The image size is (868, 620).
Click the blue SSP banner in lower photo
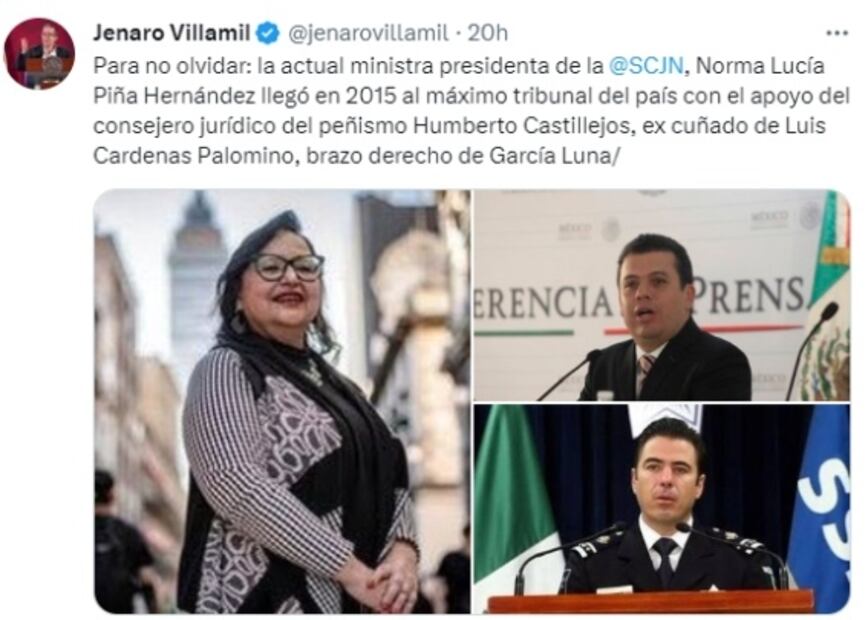820,507
